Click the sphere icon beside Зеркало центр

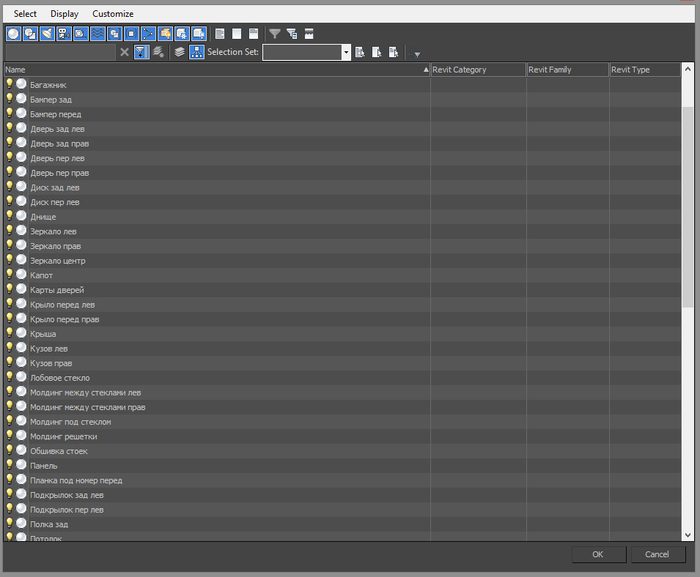21,259
